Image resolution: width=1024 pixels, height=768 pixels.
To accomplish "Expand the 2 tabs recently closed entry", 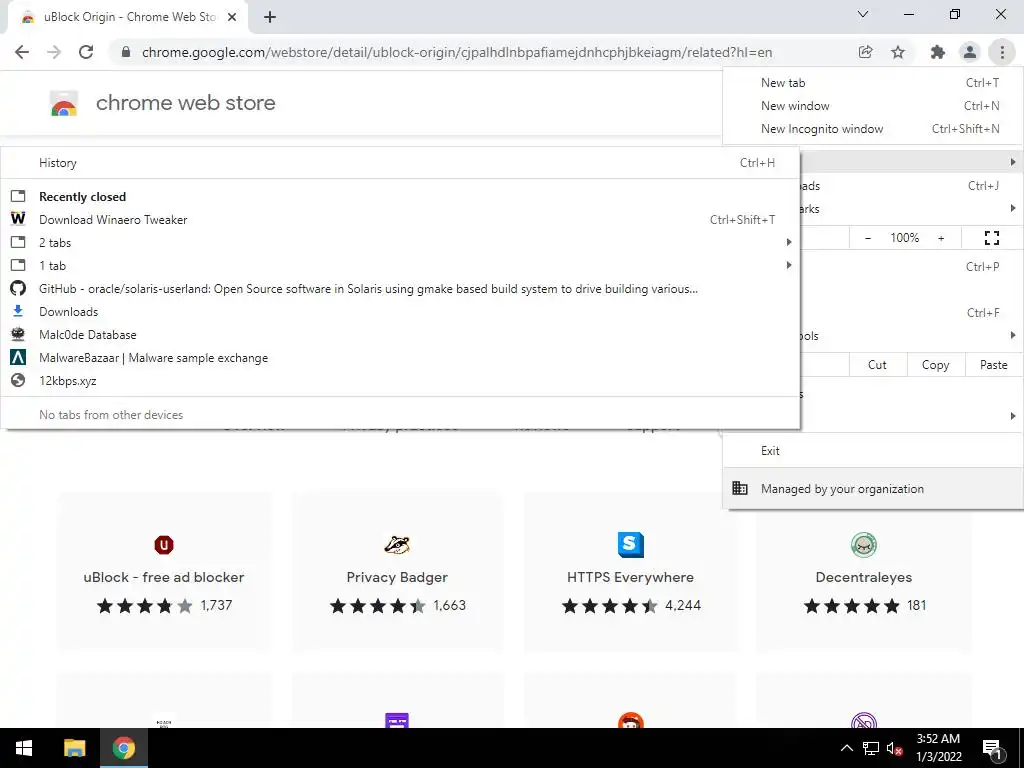I will click(x=400, y=242).
